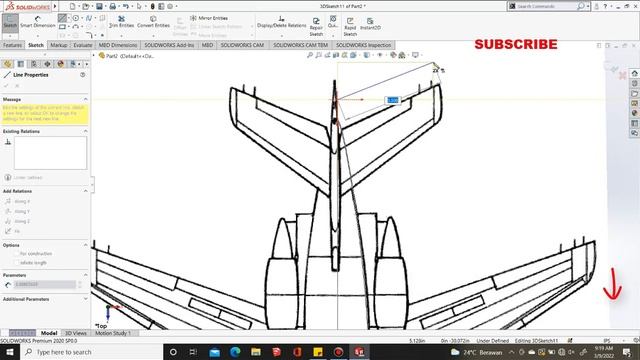Click the New document icon

click(72, 6)
